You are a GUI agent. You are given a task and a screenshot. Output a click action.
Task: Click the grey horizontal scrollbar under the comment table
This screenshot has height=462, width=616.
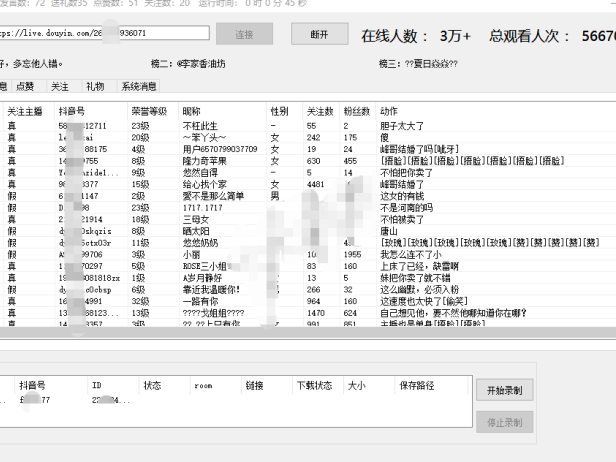coord(308,332)
